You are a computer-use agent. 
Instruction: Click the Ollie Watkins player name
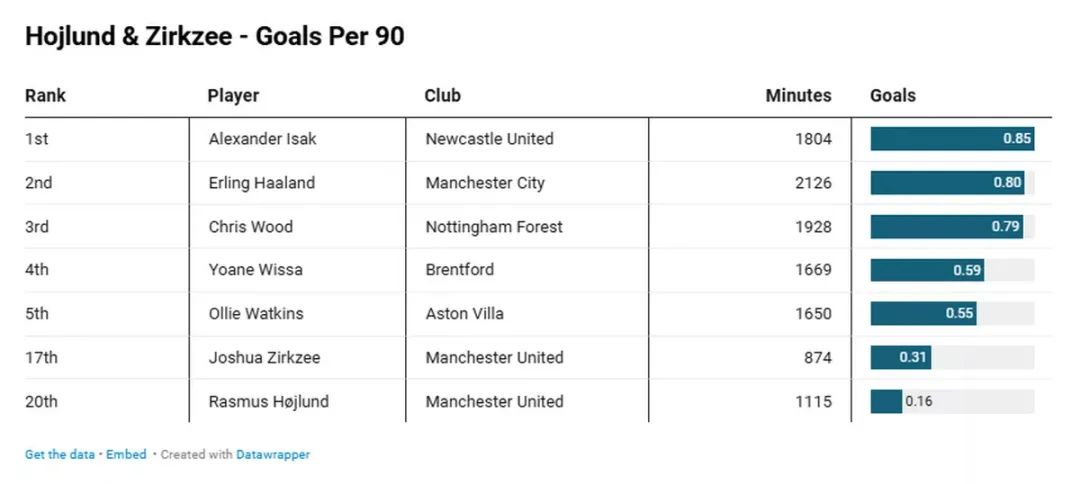(x=256, y=314)
